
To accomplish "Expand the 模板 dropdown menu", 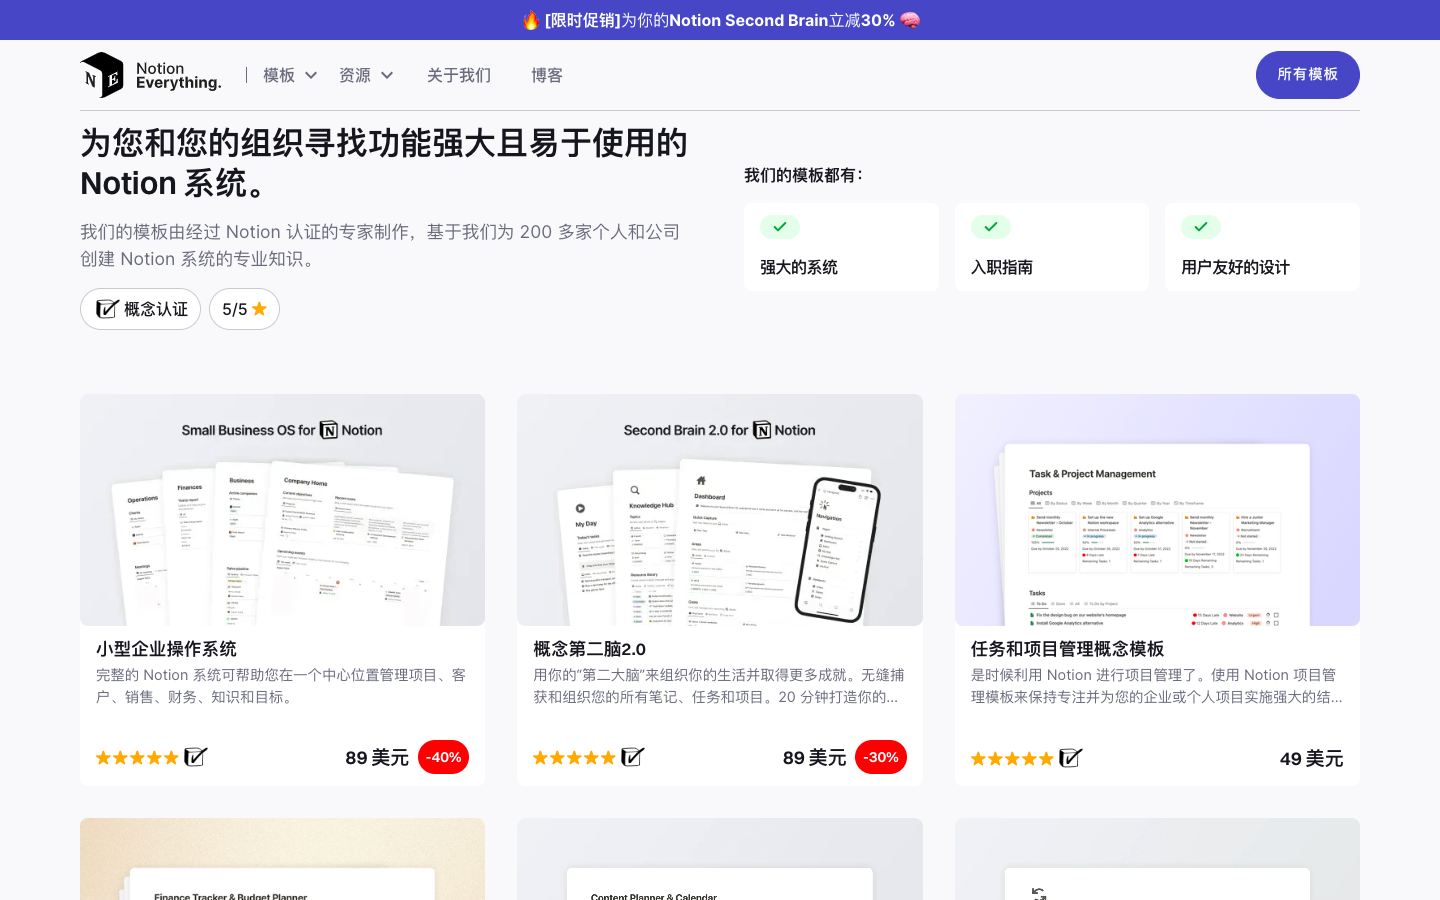I will coord(289,75).
